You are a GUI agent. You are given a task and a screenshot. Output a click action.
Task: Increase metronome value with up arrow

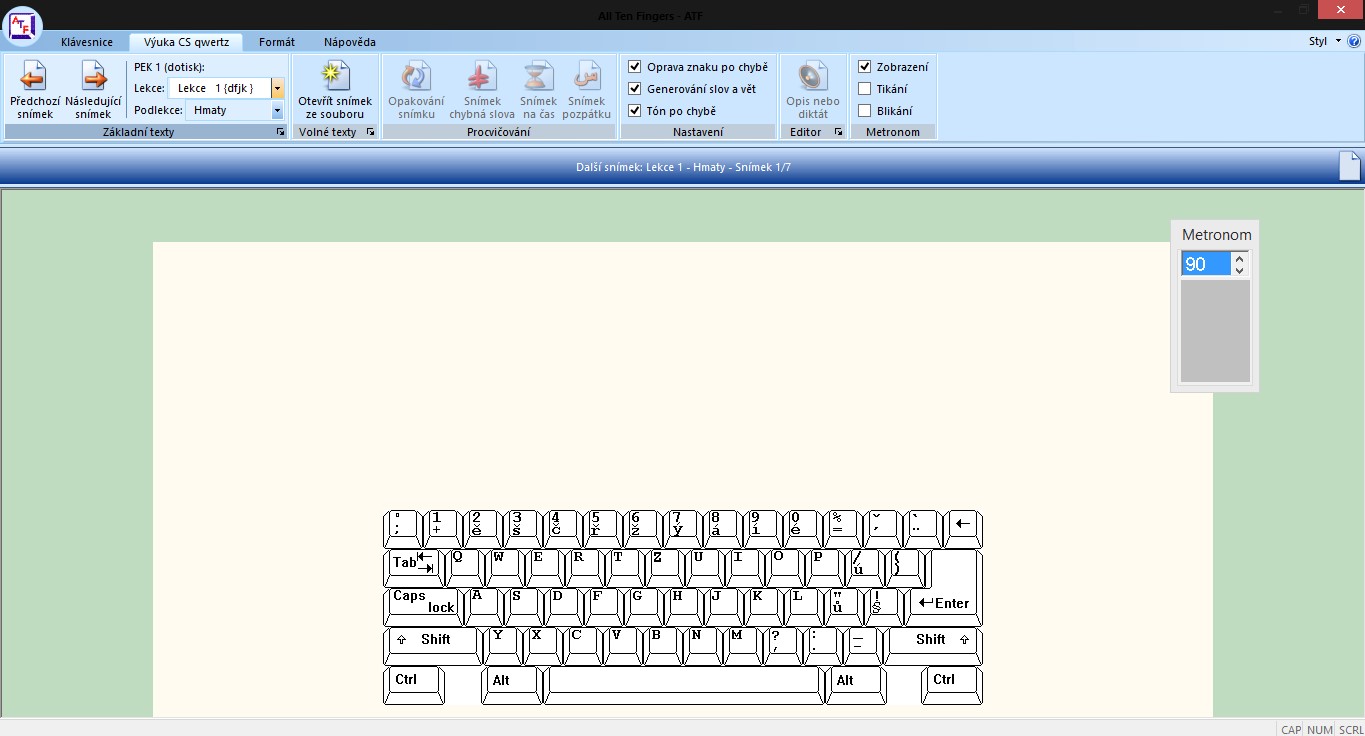coord(1240,258)
